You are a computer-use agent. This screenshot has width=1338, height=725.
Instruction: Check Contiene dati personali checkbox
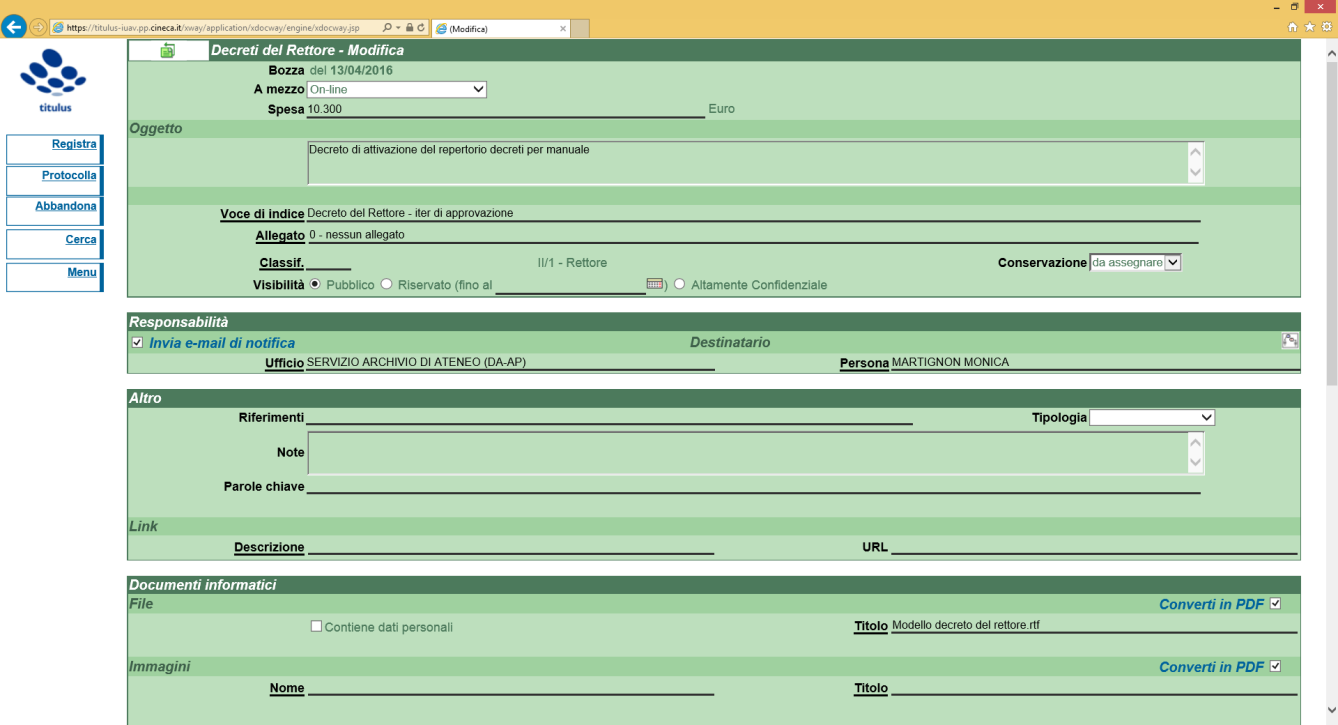coord(316,626)
